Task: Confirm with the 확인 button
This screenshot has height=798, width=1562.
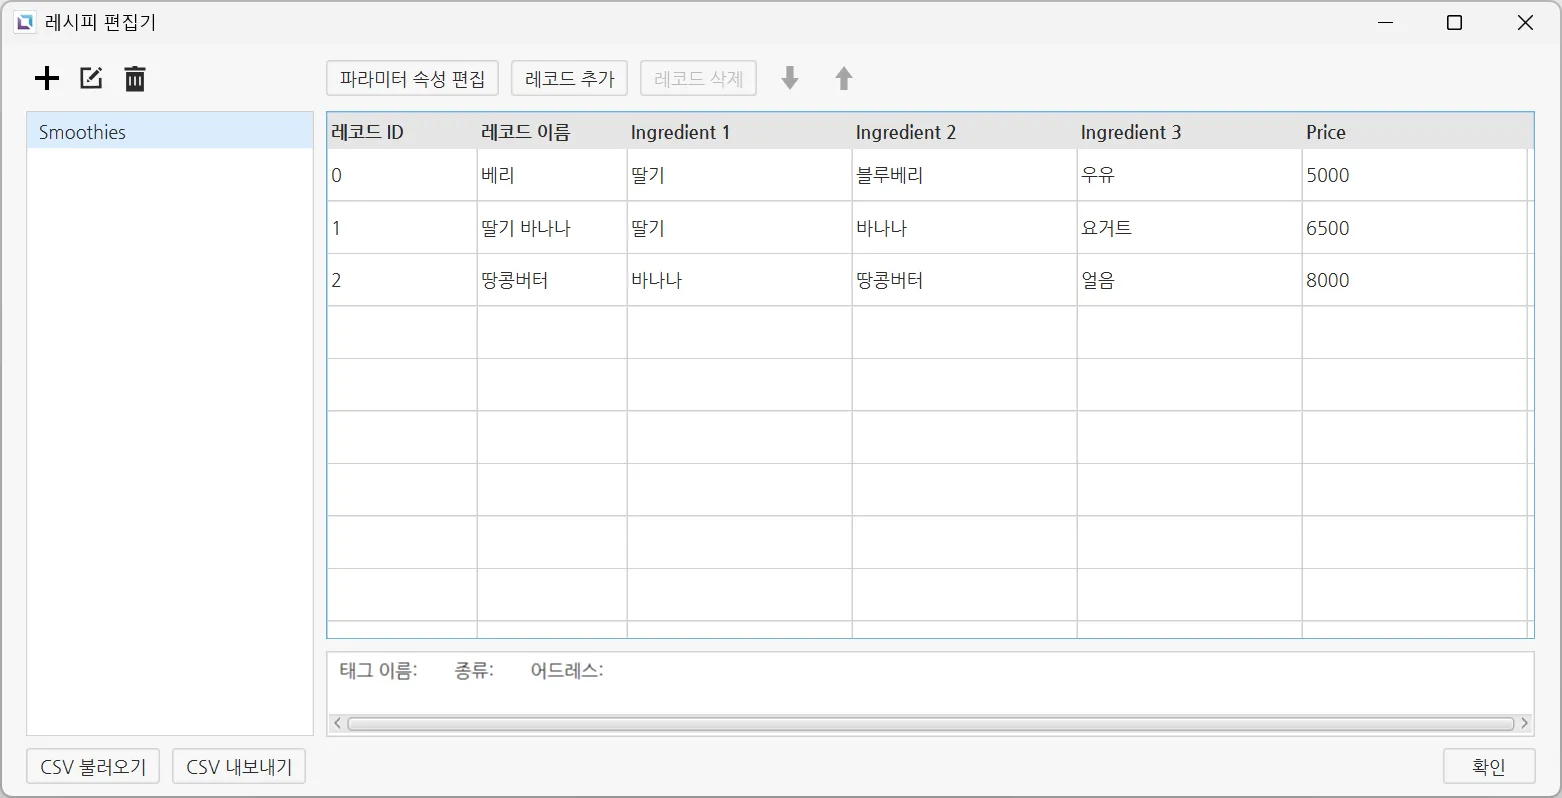Action: click(x=1488, y=766)
